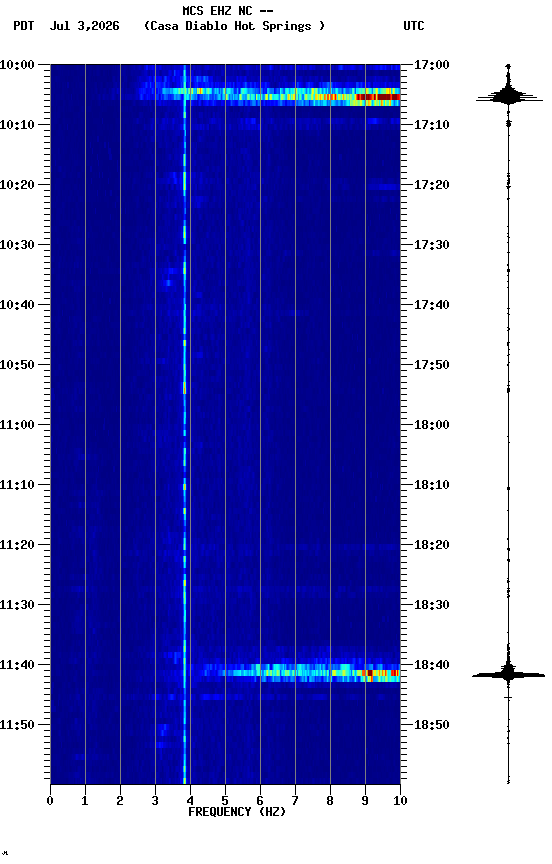Click the 17:20 UTC time label

[432, 185]
